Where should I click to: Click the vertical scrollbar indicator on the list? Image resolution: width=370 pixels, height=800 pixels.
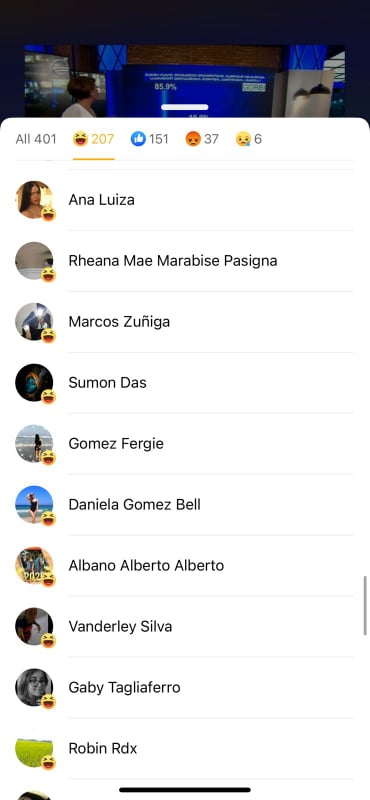pyautogui.click(x=365, y=606)
